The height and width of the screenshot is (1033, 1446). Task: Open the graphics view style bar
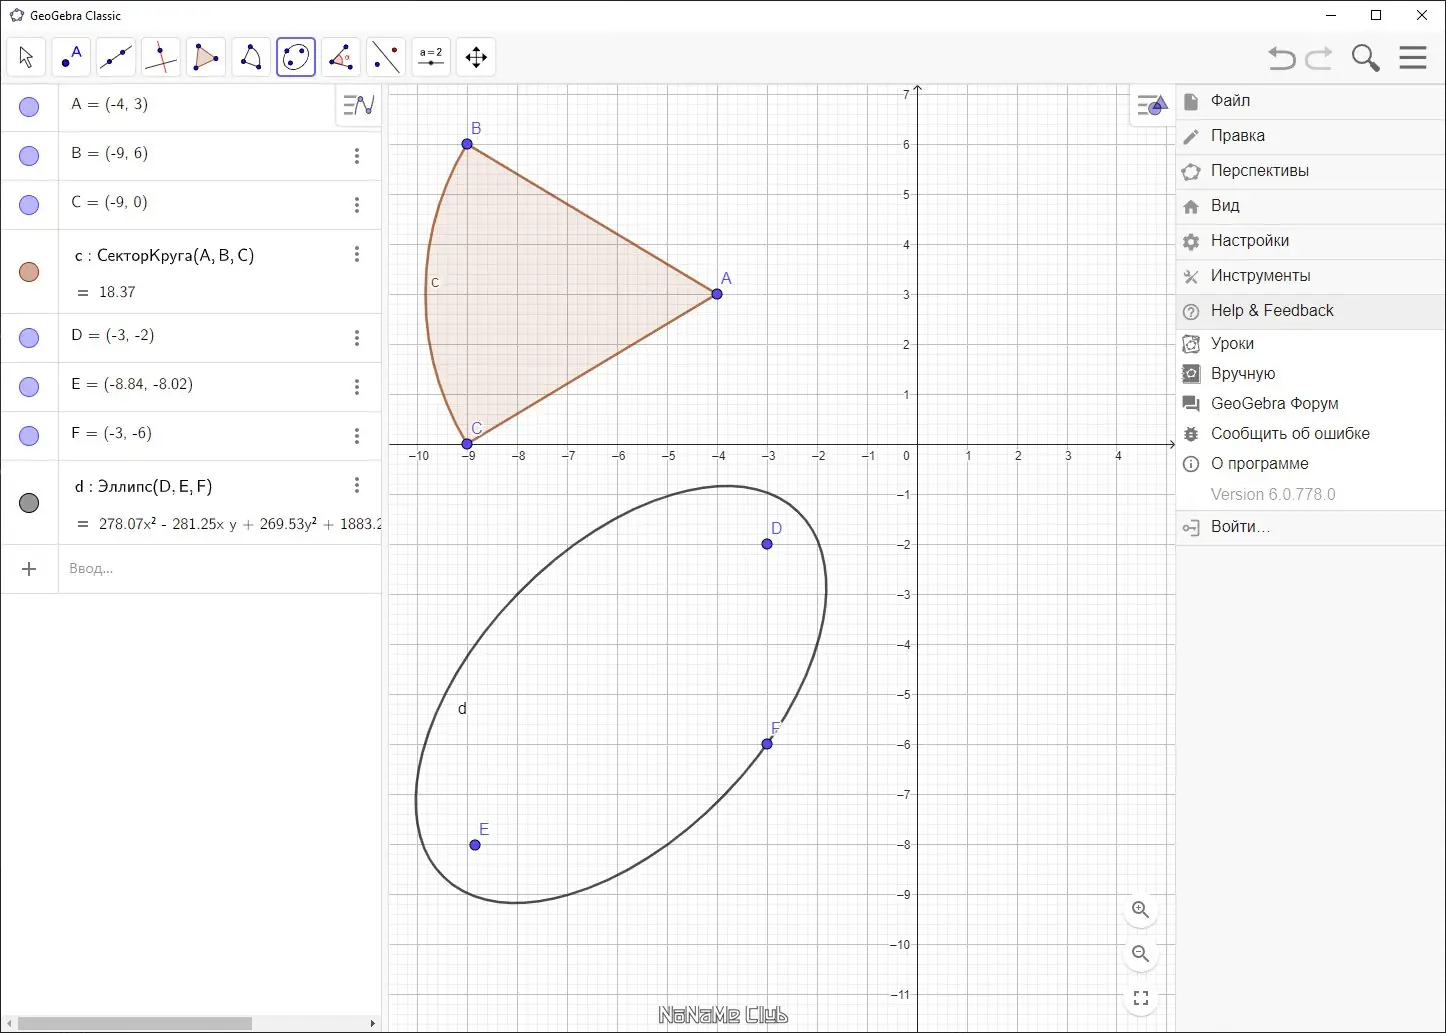(1152, 105)
